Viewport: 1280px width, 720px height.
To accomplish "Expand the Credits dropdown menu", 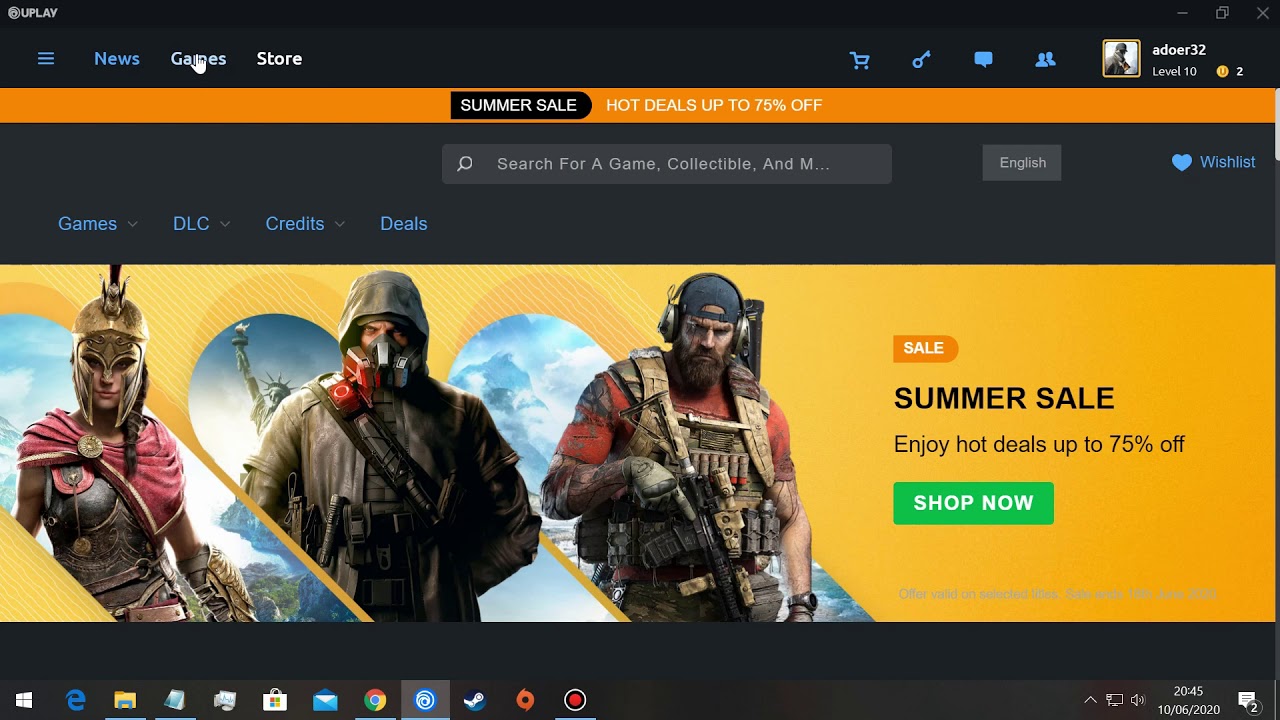I will coord(305,224).
